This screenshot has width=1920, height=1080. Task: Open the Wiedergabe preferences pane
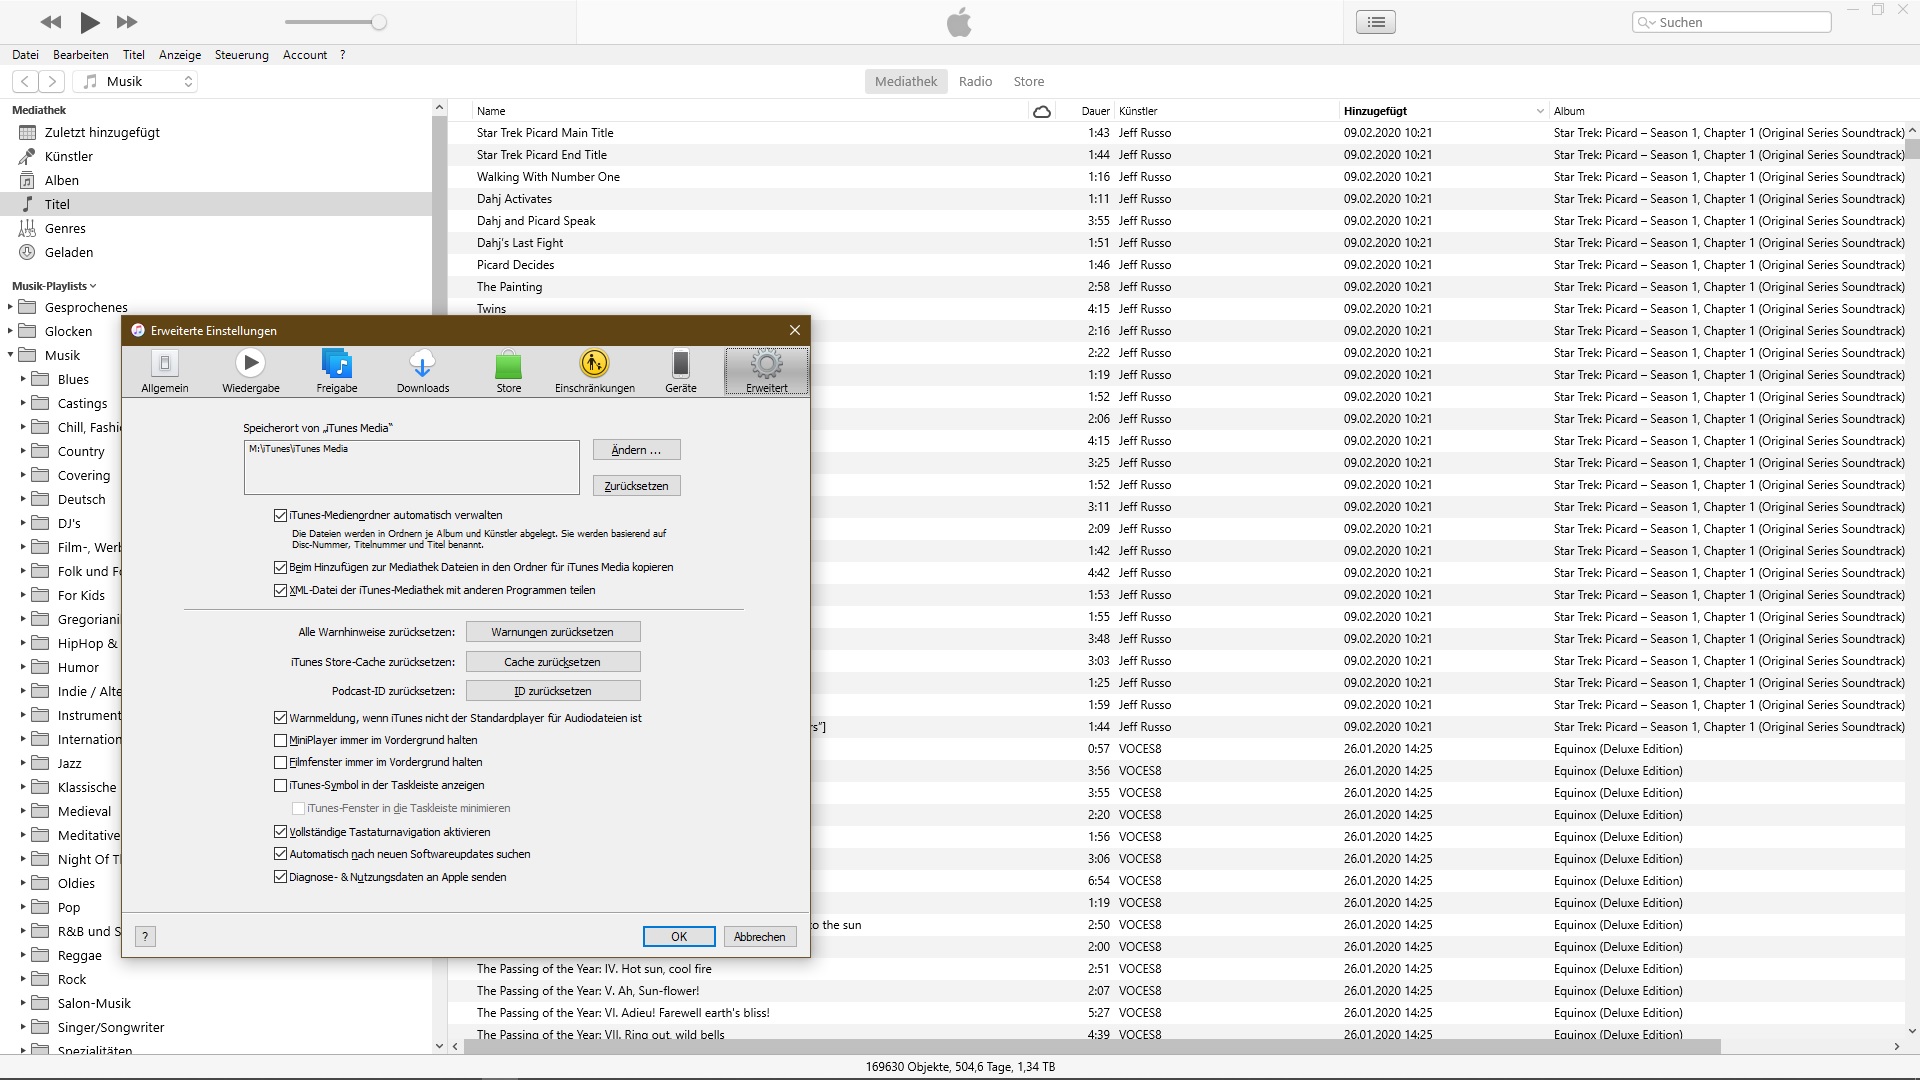point(251,371)
